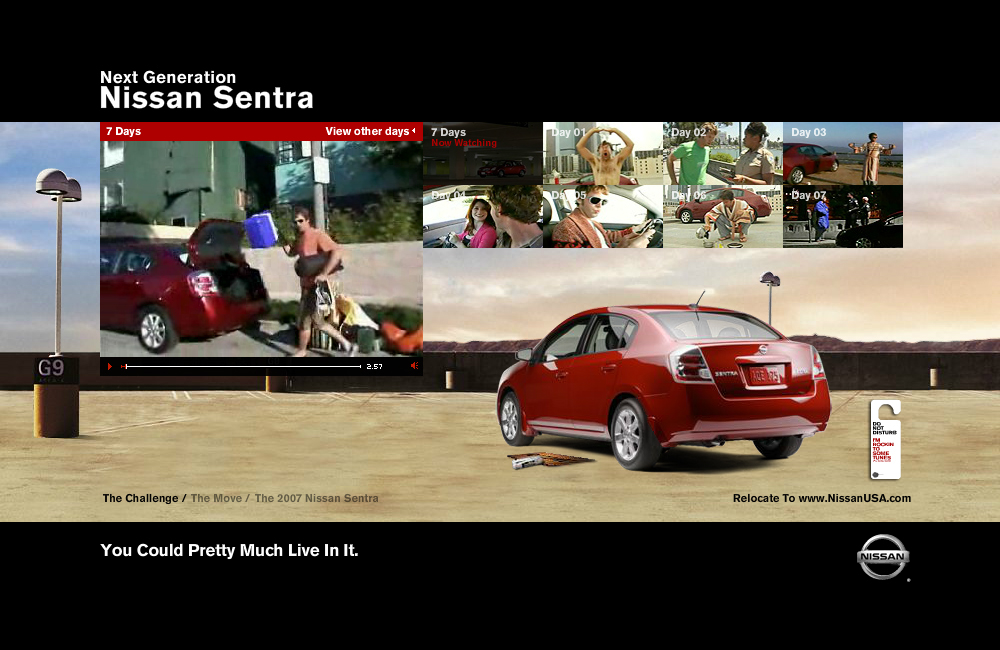
Task: Open the Day 01 video thumbnail
Action: (603, 153)
